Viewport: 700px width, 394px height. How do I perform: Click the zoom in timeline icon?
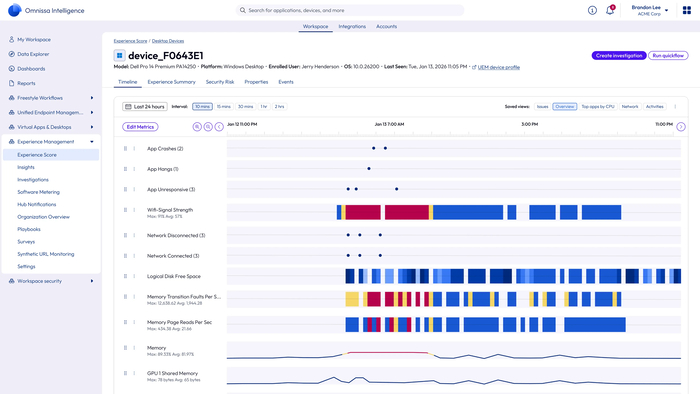[x=197, y=127]
